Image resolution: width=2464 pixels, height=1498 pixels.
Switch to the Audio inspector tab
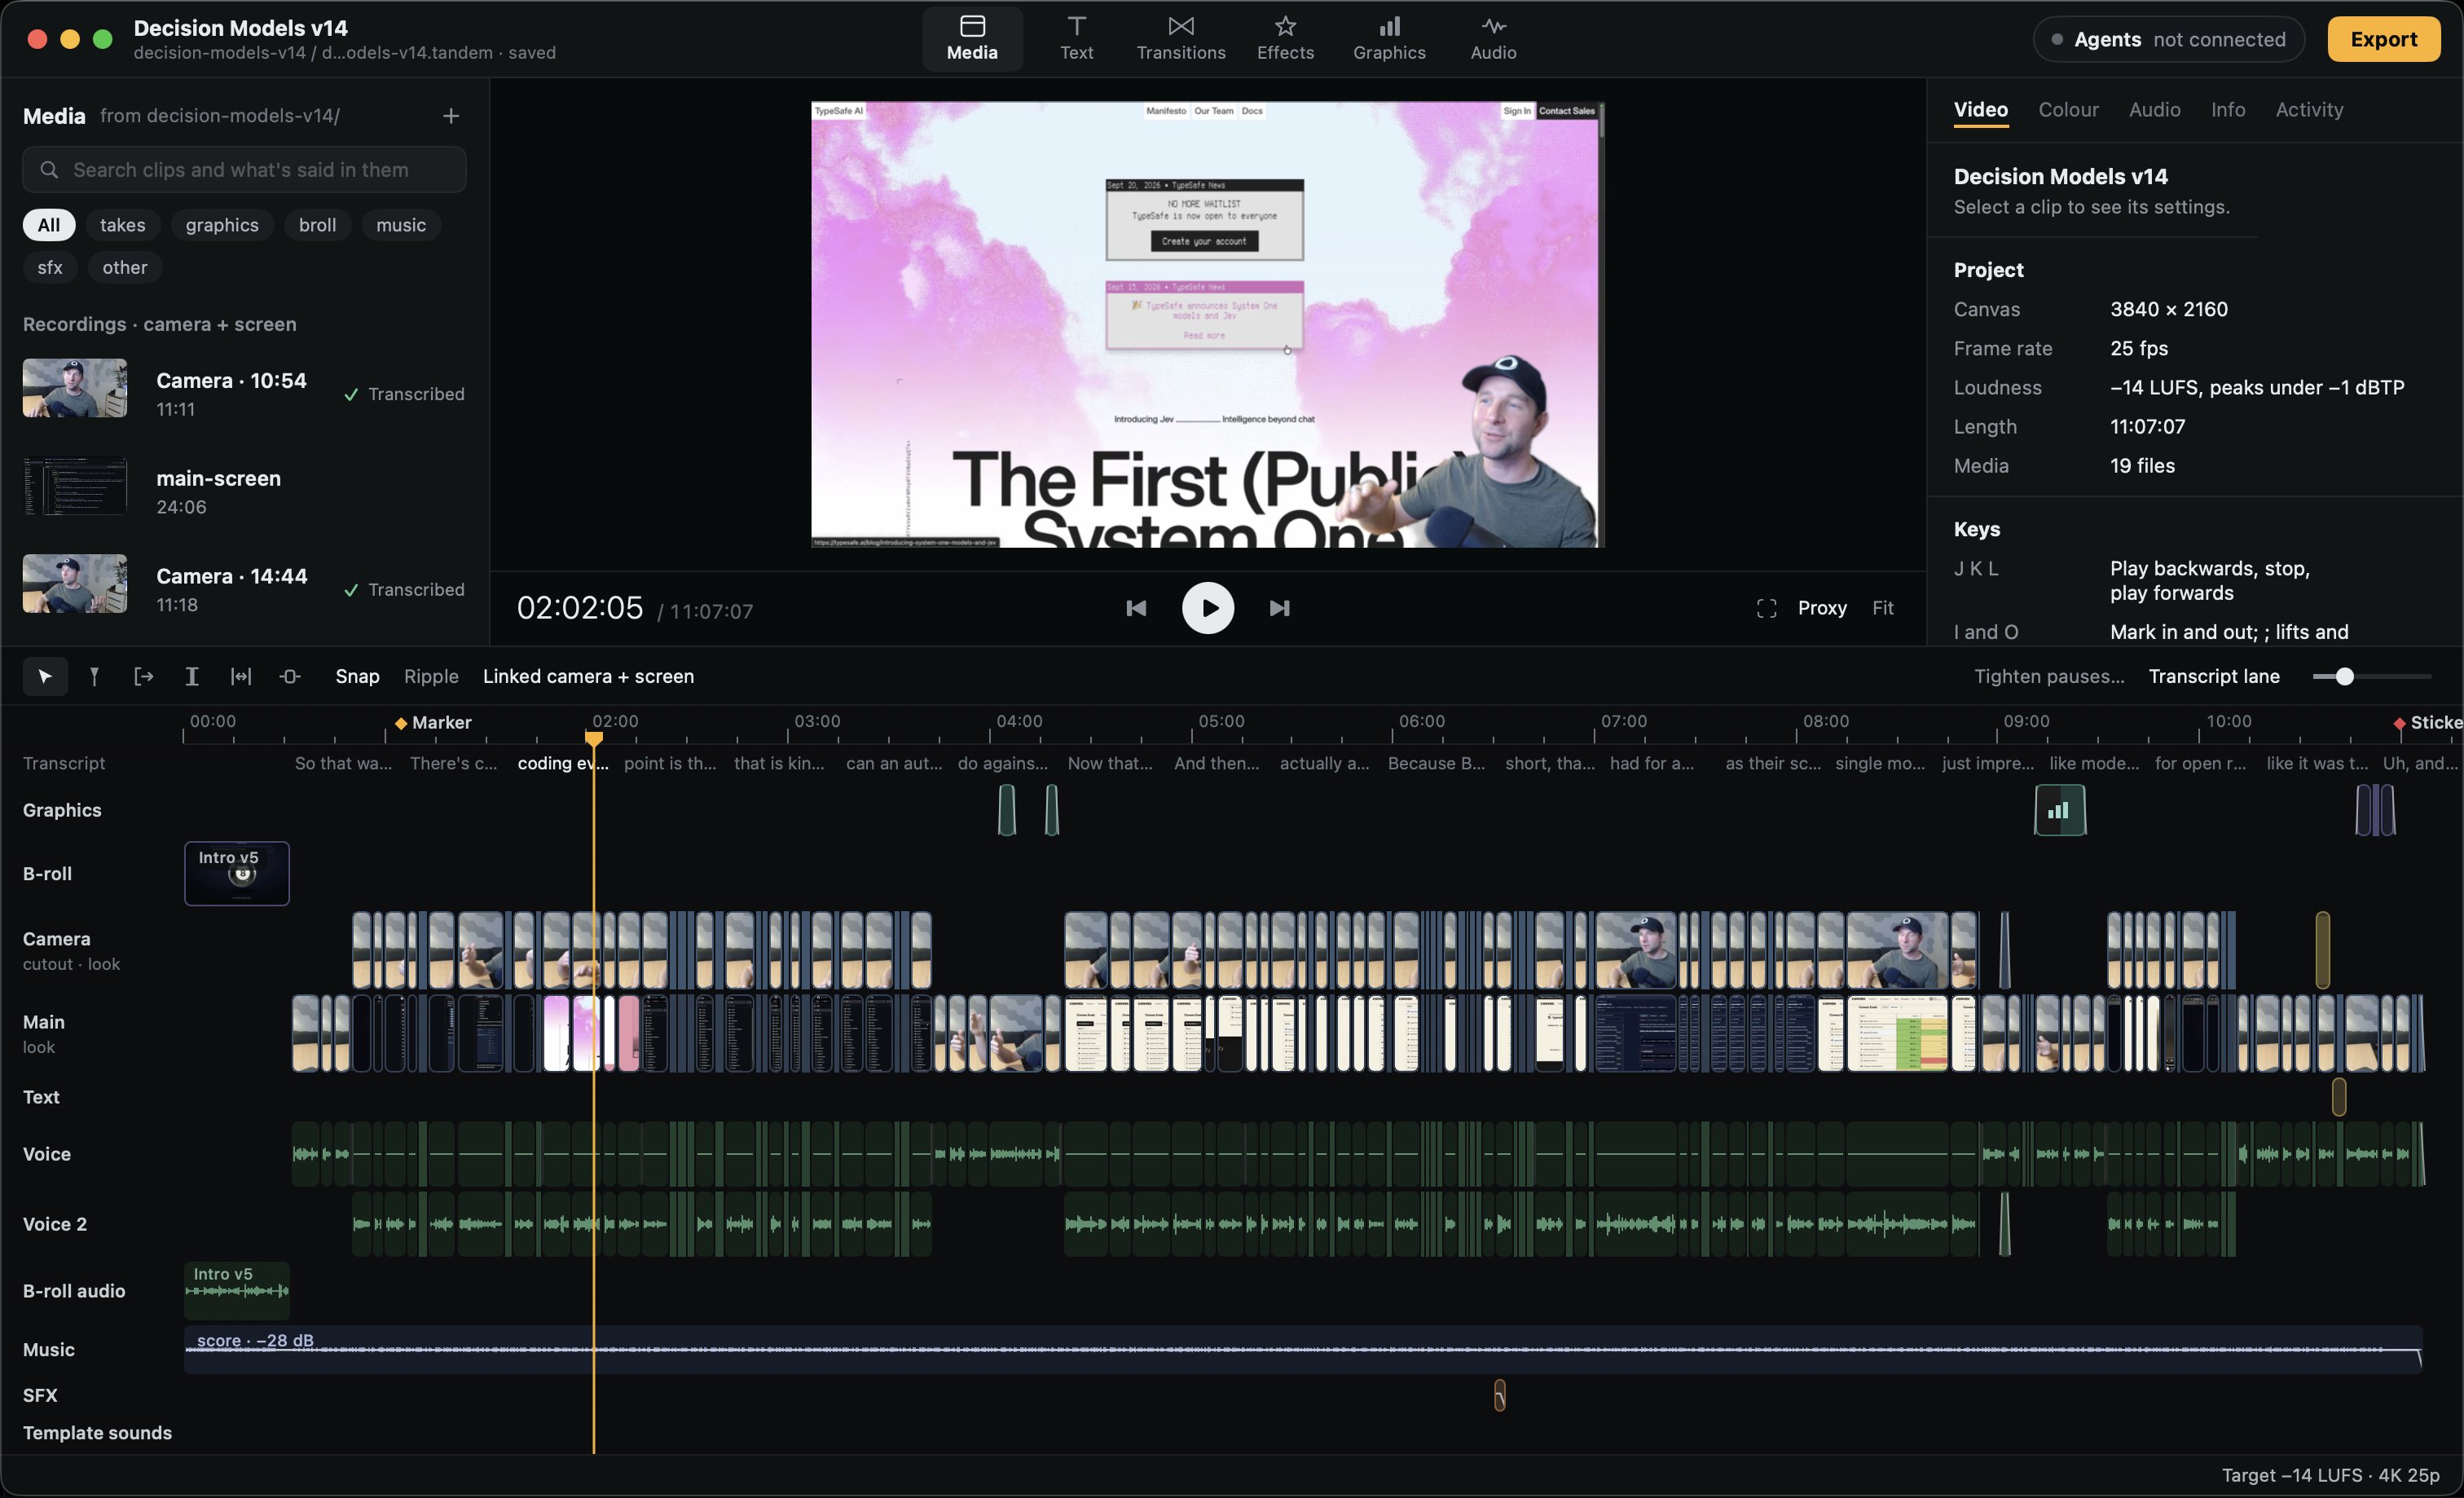click(x=2154, y=110)
